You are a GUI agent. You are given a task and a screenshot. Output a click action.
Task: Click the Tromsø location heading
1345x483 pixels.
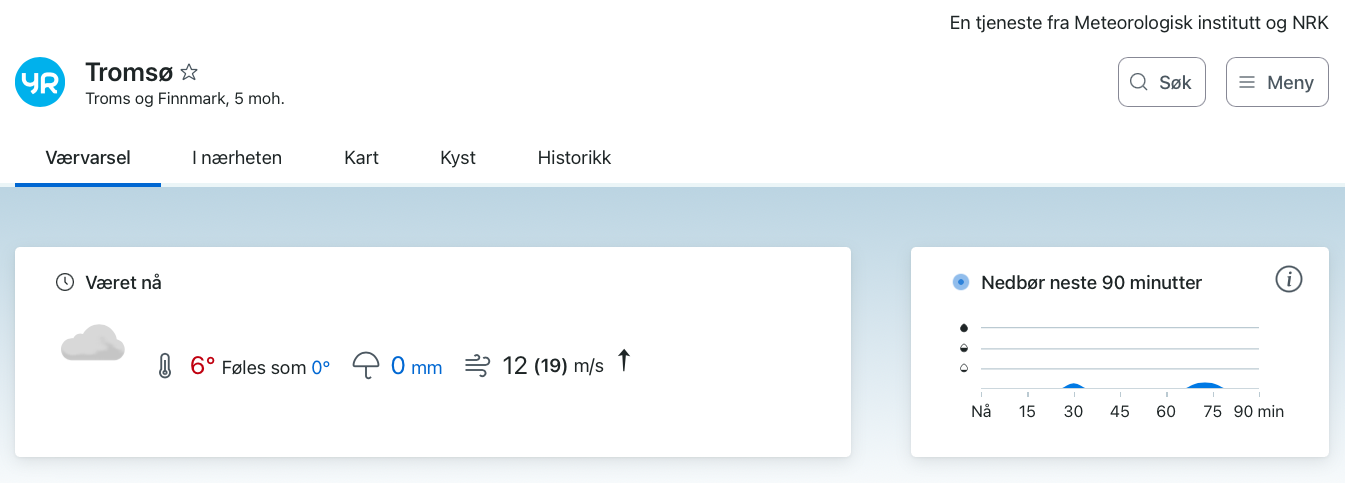click(129, 72)
